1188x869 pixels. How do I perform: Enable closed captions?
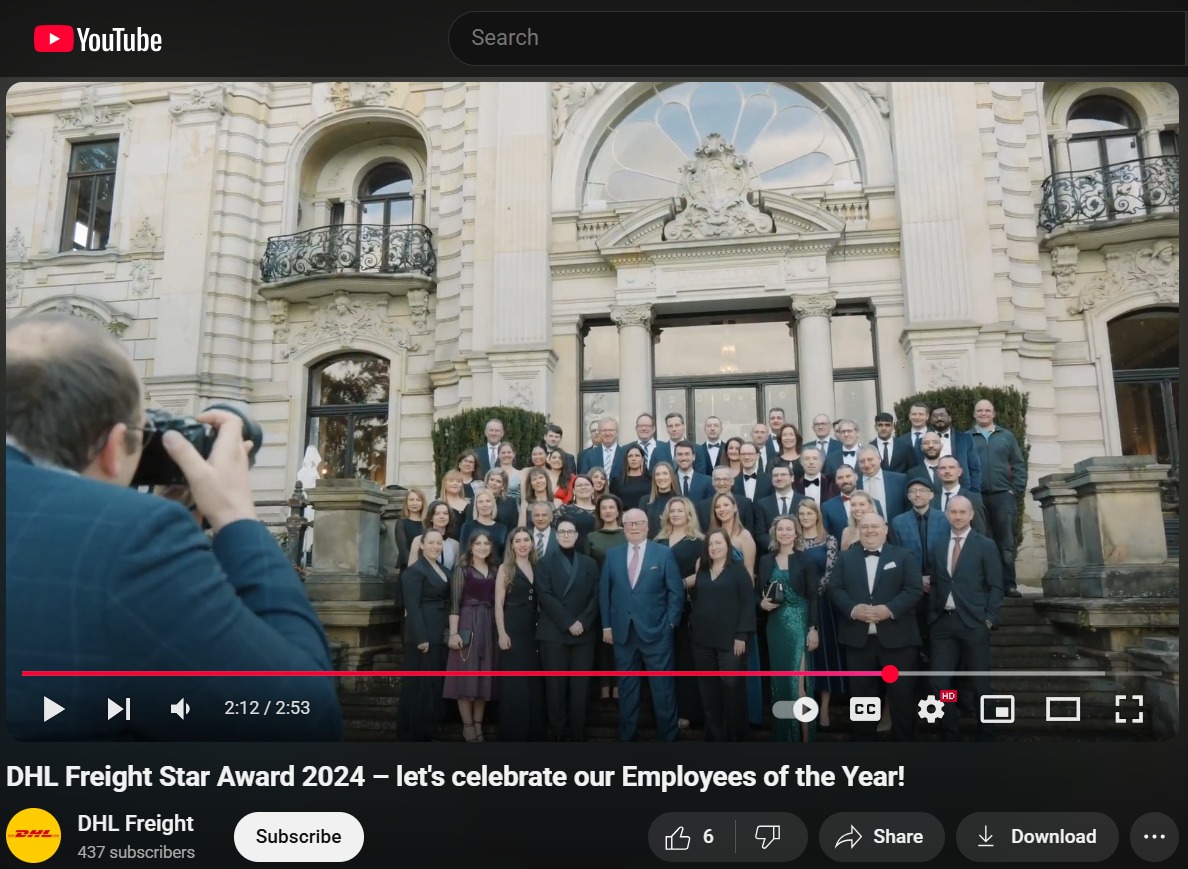point(864,709)
